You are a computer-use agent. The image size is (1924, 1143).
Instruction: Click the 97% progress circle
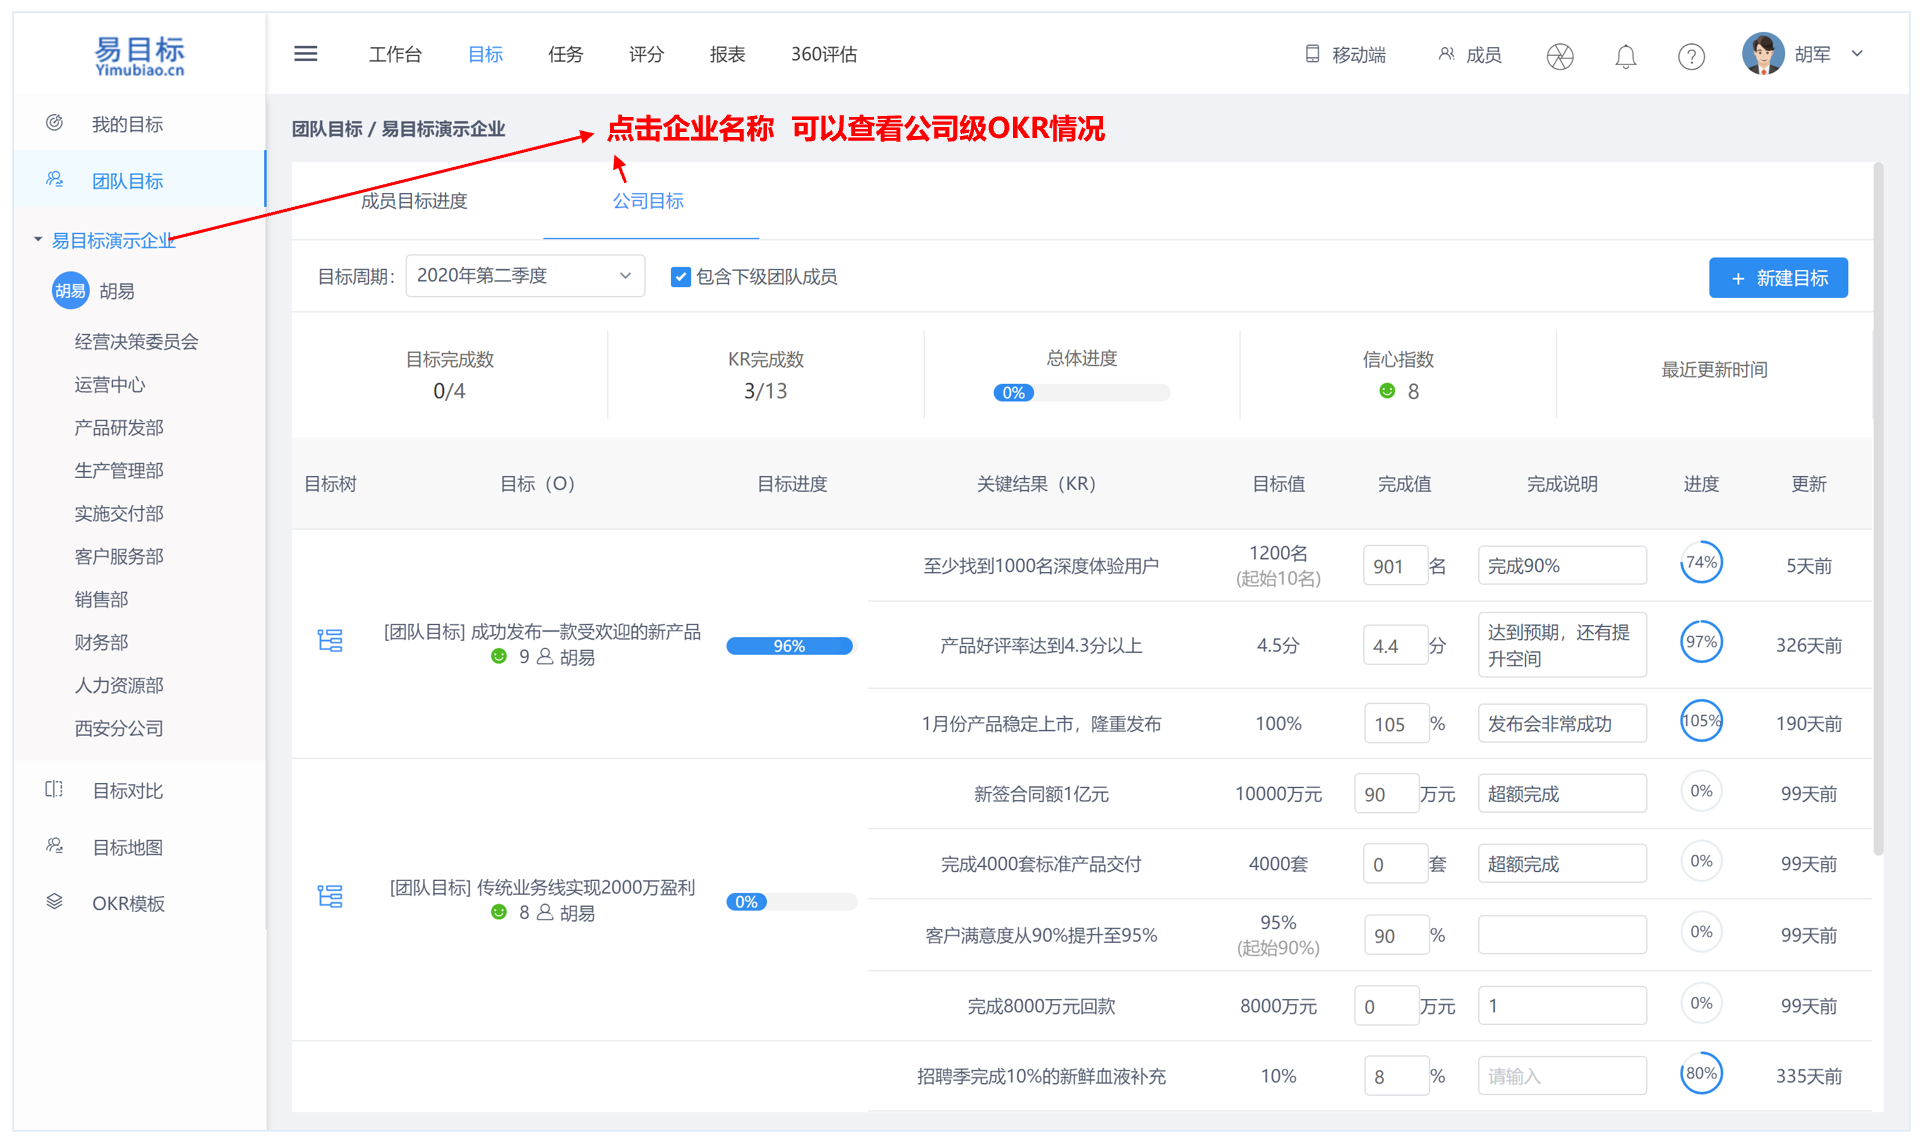[x=1701, y=642]
